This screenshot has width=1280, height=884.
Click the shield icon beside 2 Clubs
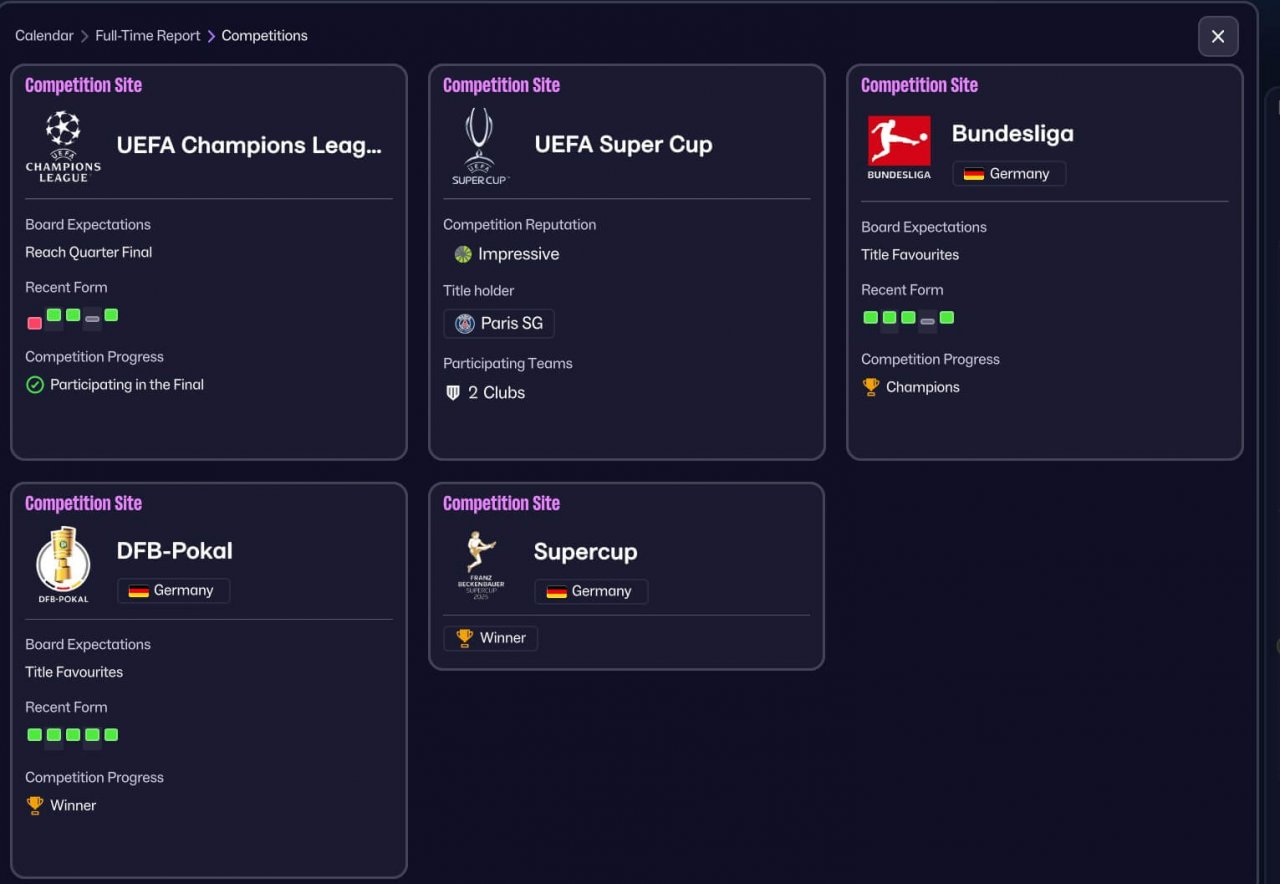[453, 393]
